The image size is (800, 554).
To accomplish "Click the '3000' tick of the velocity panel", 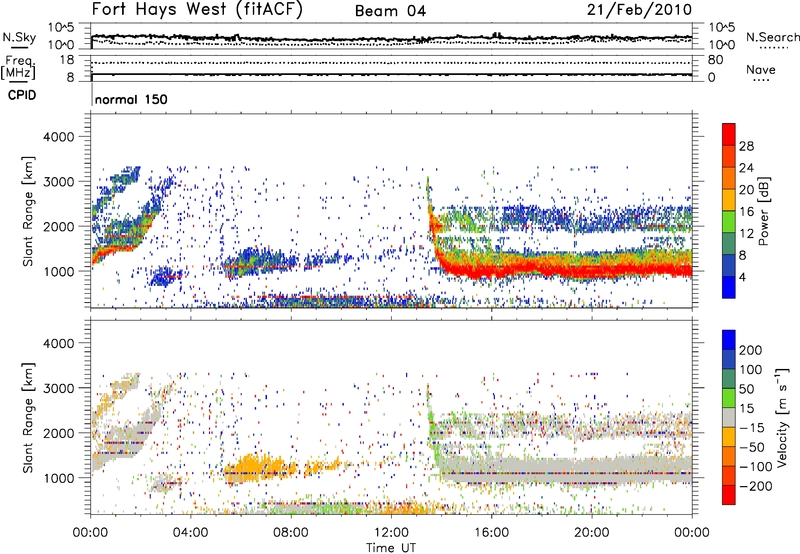I will [x=58, y=388].
